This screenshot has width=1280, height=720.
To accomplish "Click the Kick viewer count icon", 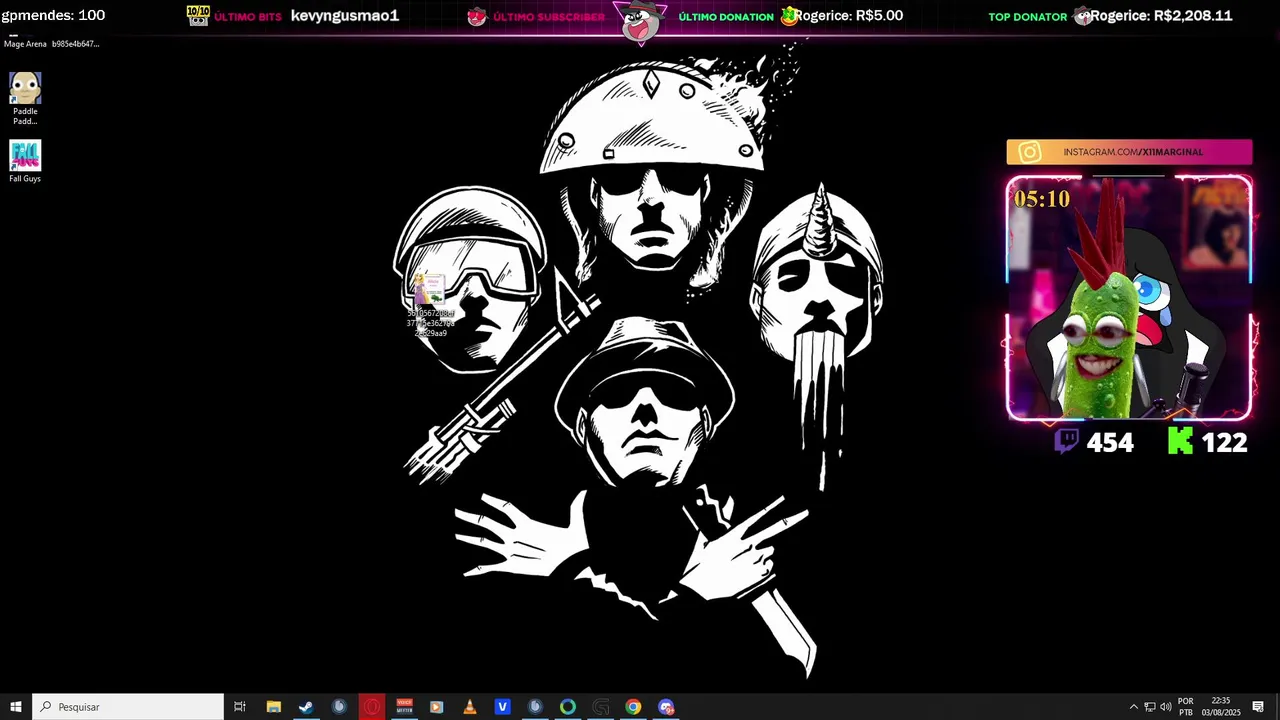I will pyautogui.click(x=1180, y=441).
